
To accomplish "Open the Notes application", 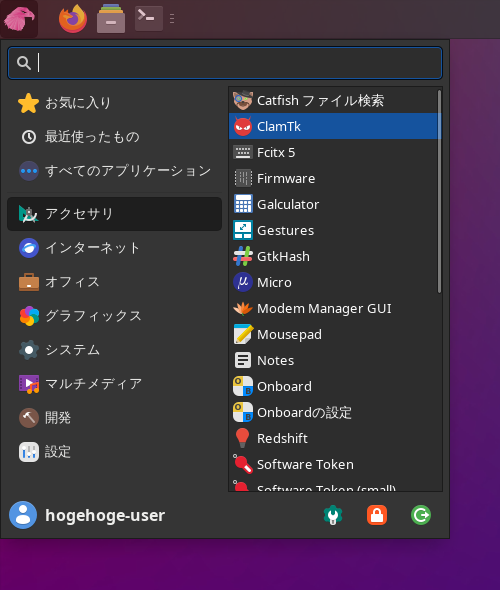I will click(x=333, y=360).
